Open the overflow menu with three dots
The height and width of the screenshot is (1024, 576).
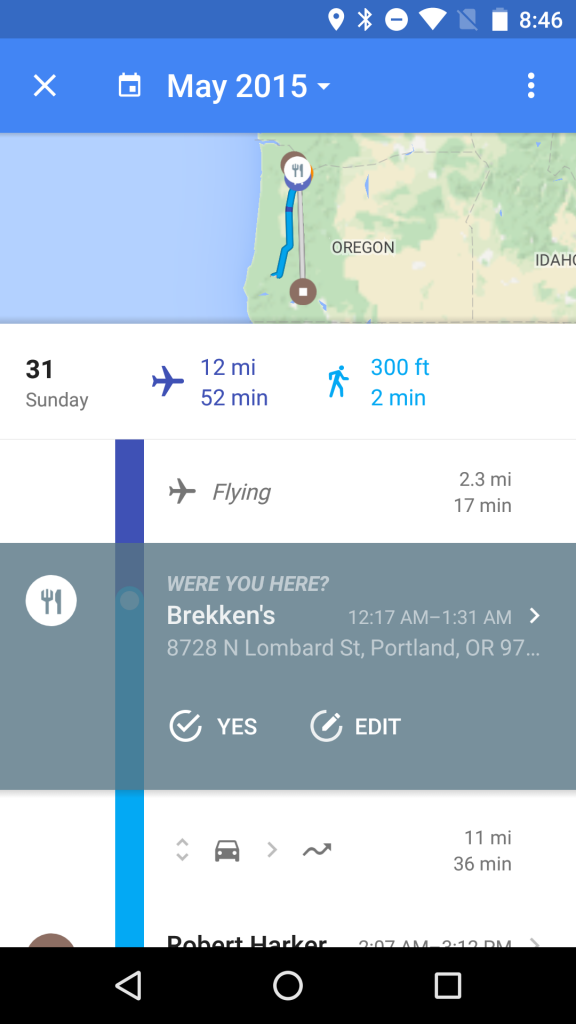(531, 86)
